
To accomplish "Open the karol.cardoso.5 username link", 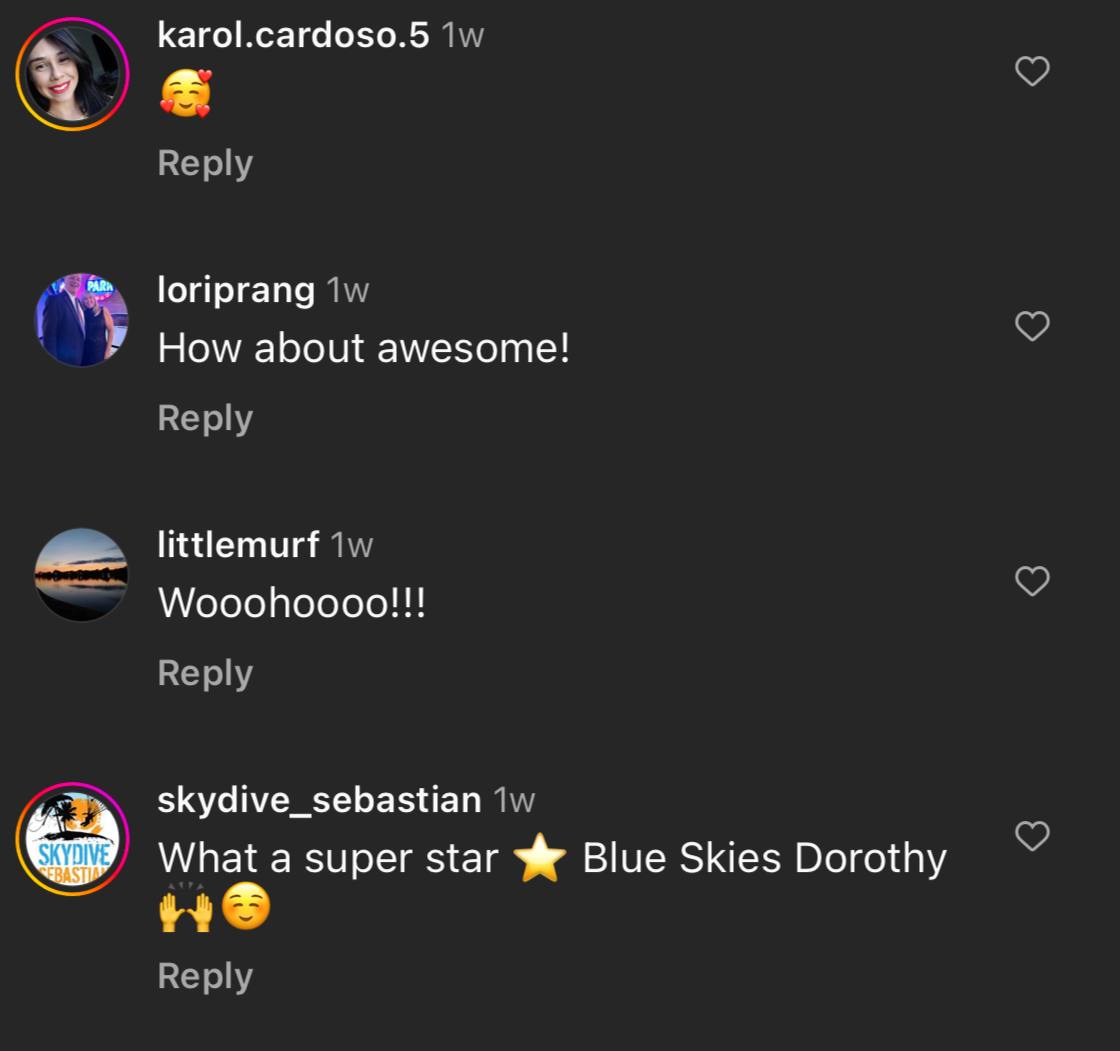I will tap(294, 35).
